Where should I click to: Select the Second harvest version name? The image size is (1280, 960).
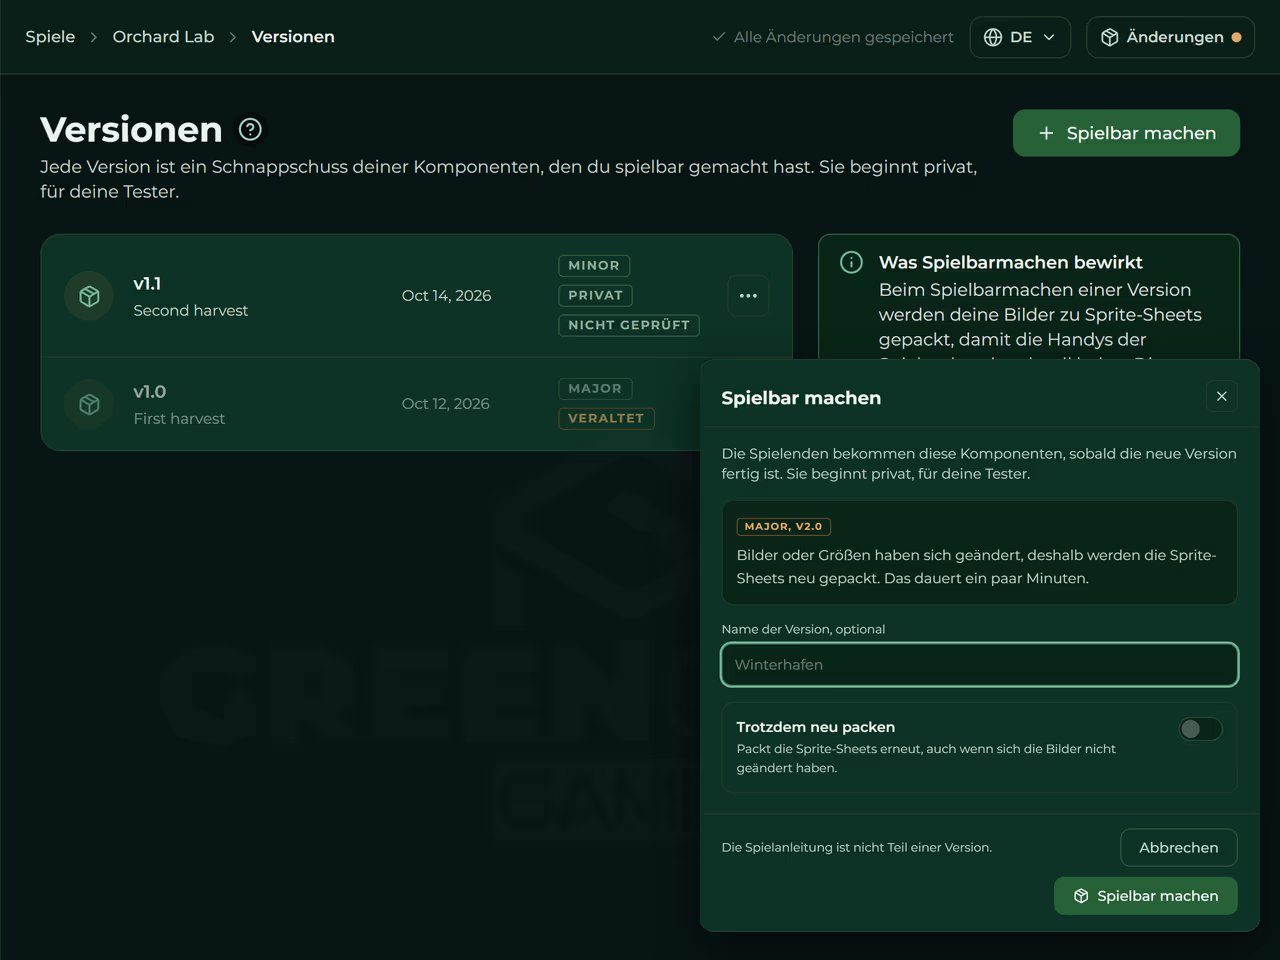(190, 311)
